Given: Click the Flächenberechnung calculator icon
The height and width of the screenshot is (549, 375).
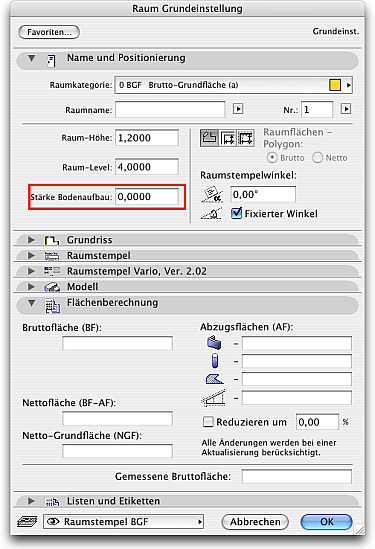Looking at the screenshot, I should click(x=52, y=306).
